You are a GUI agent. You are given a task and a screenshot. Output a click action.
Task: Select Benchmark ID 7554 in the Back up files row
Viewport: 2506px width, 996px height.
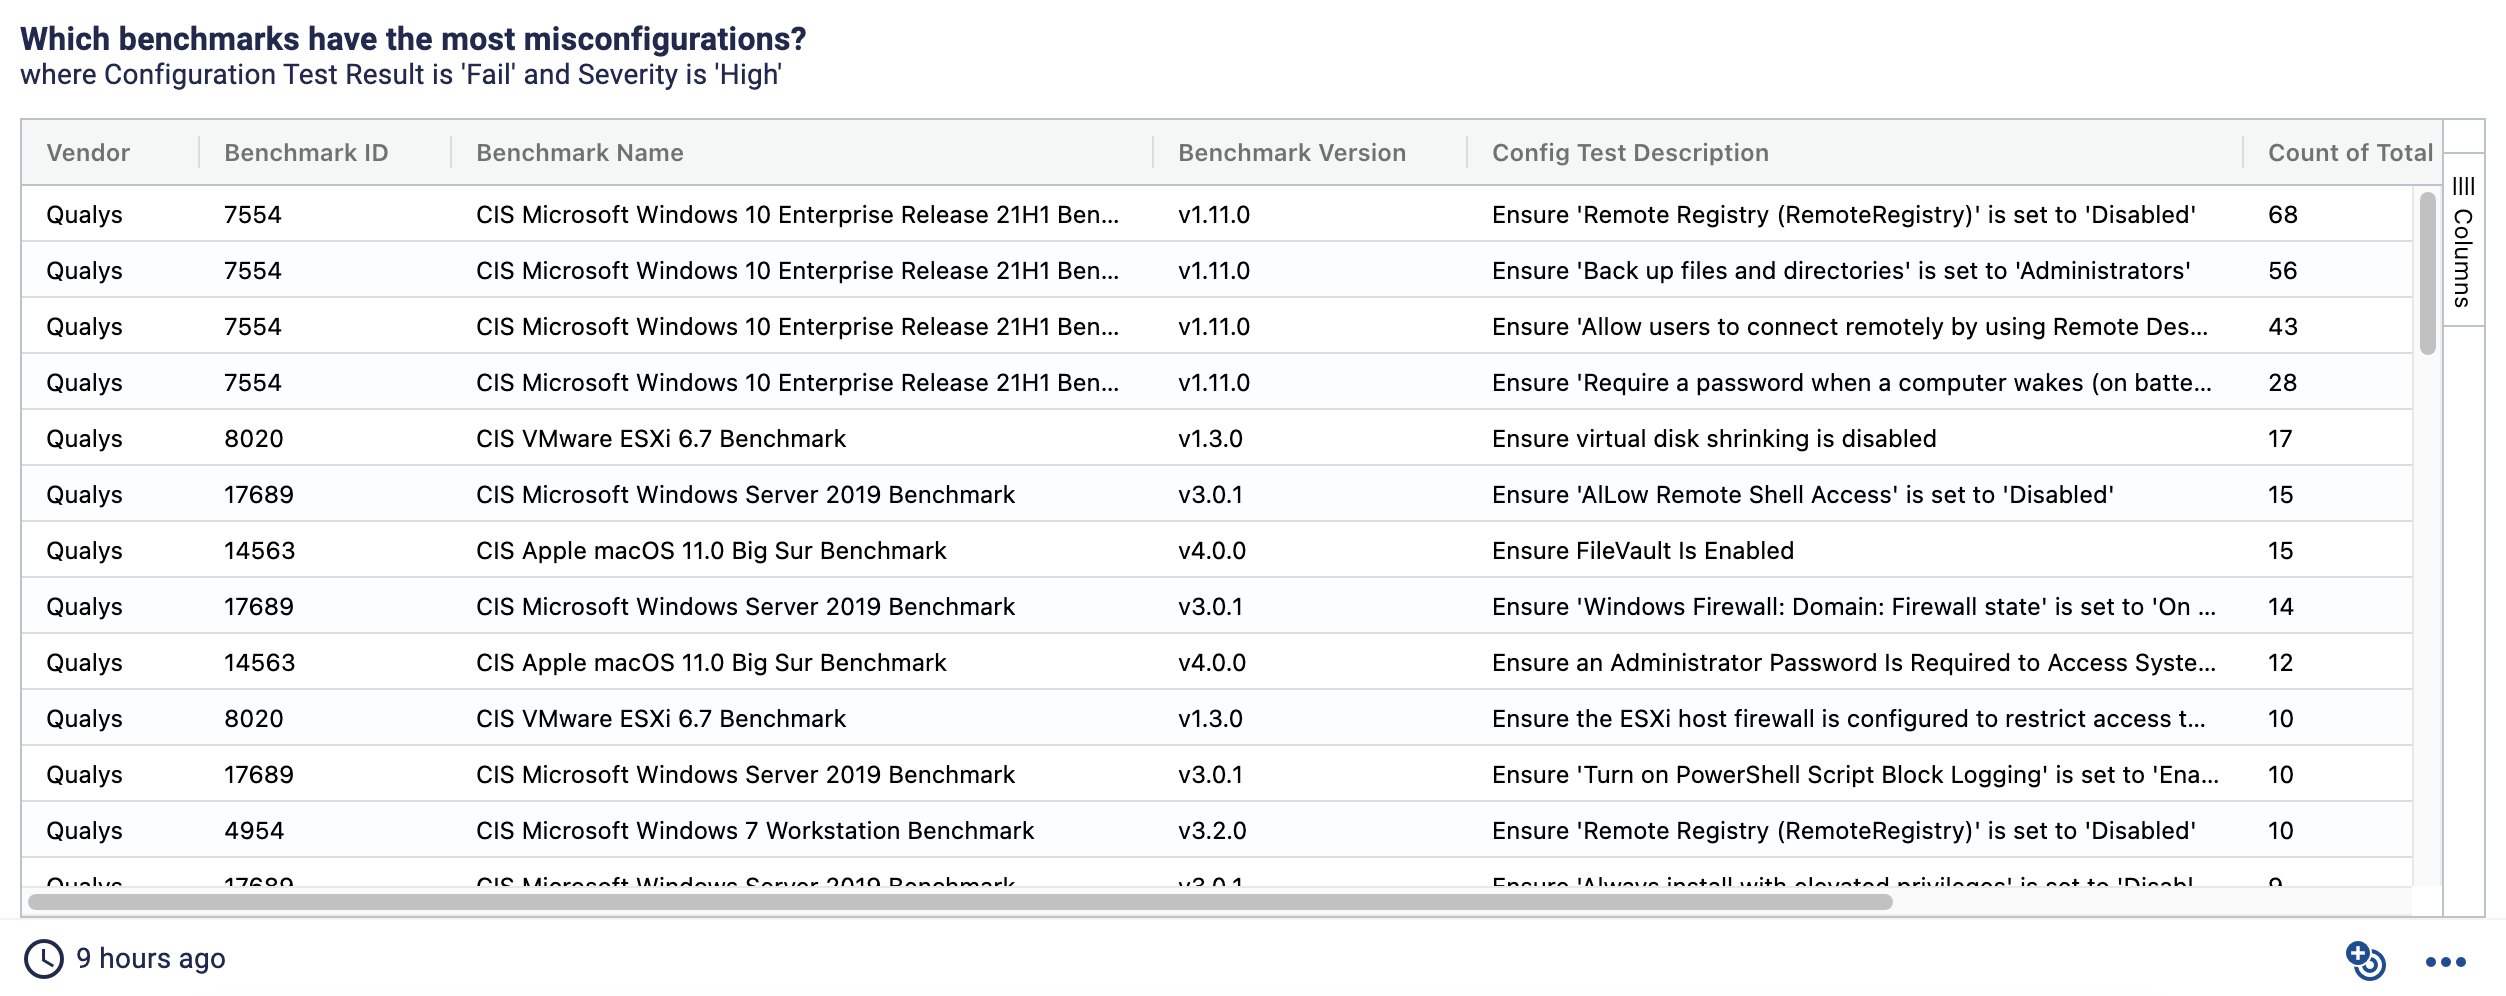point(253,271)
